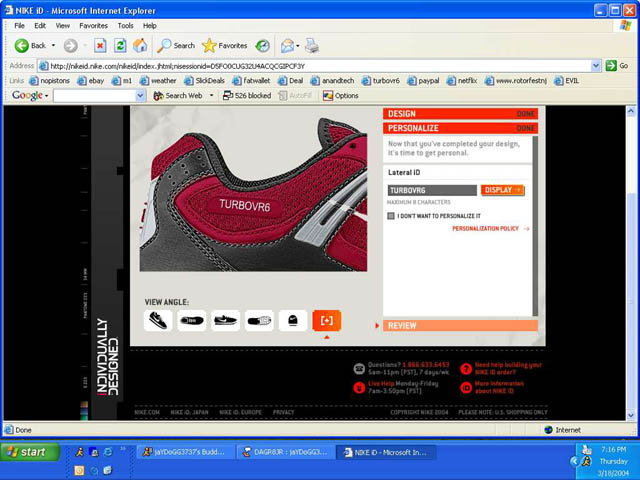Check "I don't want to personalize it"
This screenshot has width=640, height=480.
(x=391, y=215)
